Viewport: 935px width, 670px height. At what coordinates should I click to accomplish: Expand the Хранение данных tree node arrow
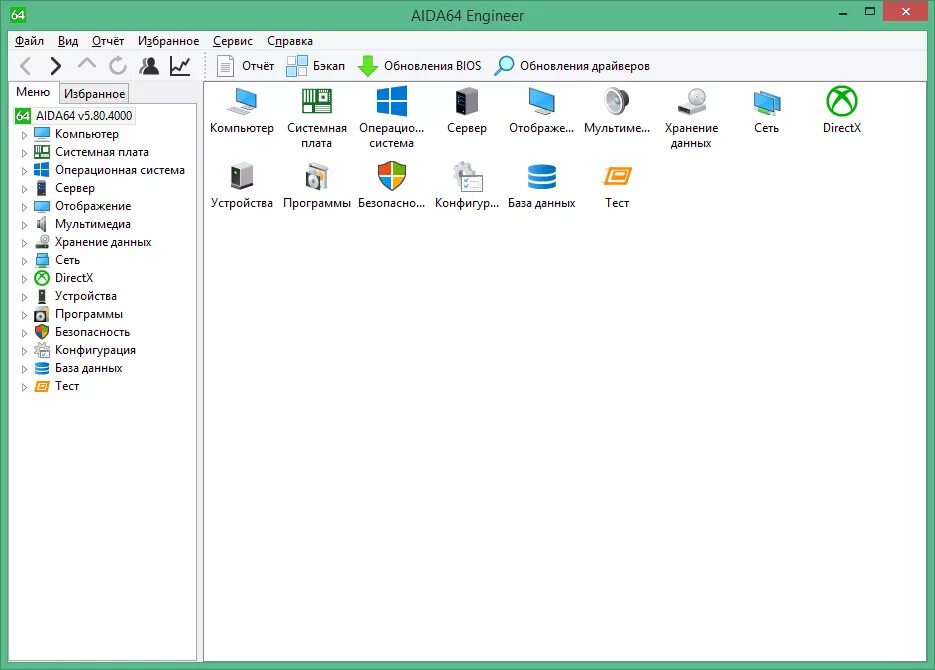[x=24, y=243]
